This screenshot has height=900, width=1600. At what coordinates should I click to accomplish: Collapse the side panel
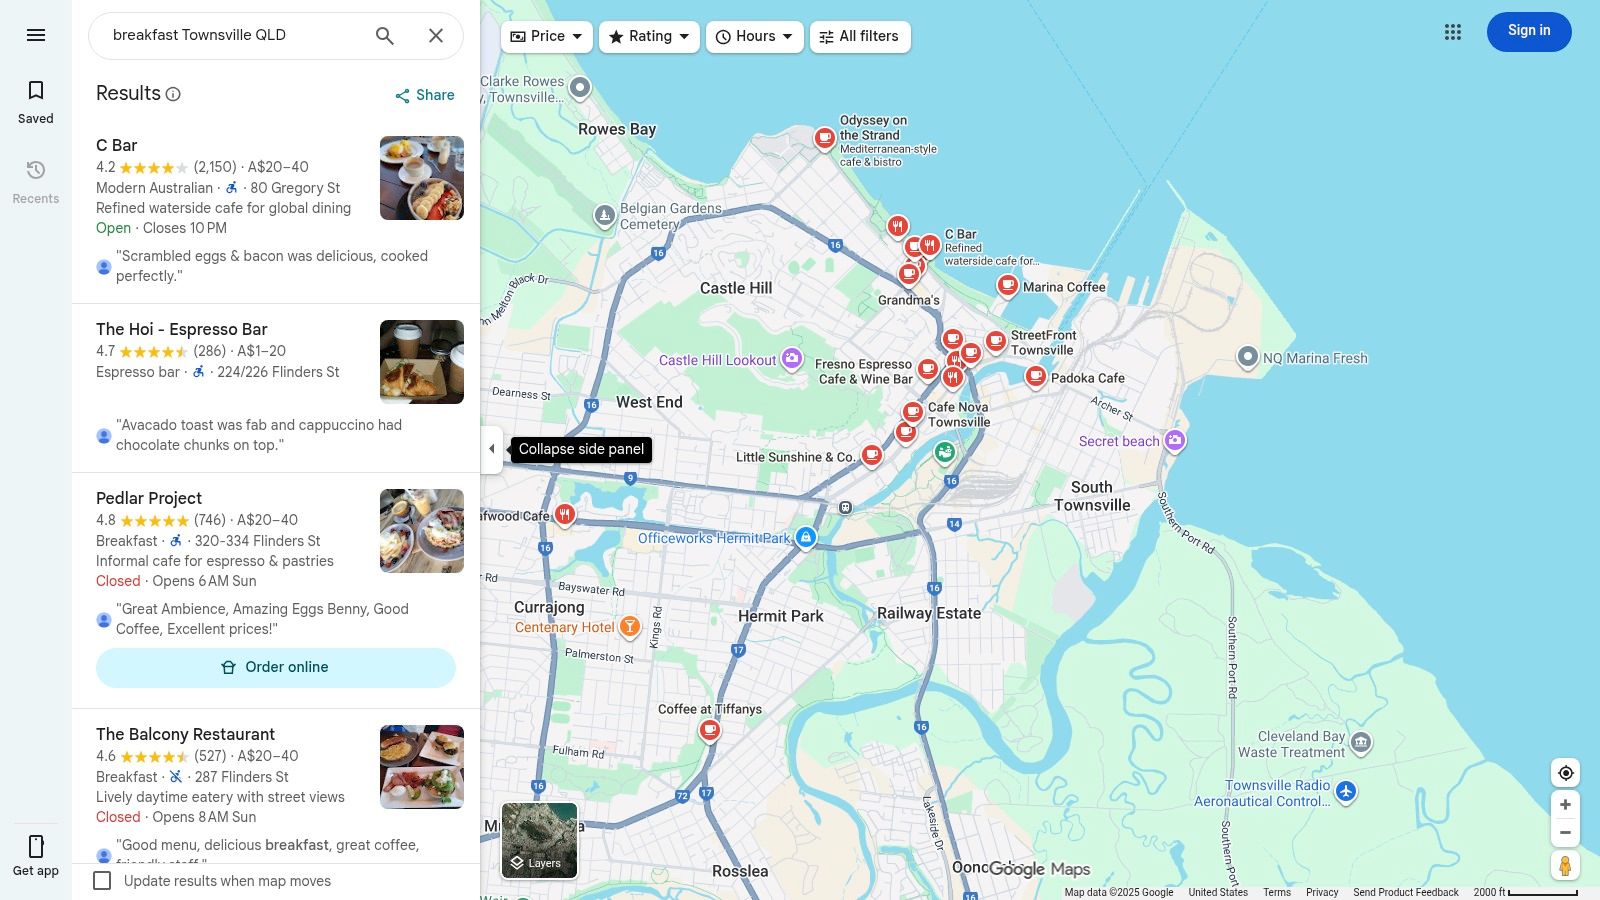[x=492, y=449]
